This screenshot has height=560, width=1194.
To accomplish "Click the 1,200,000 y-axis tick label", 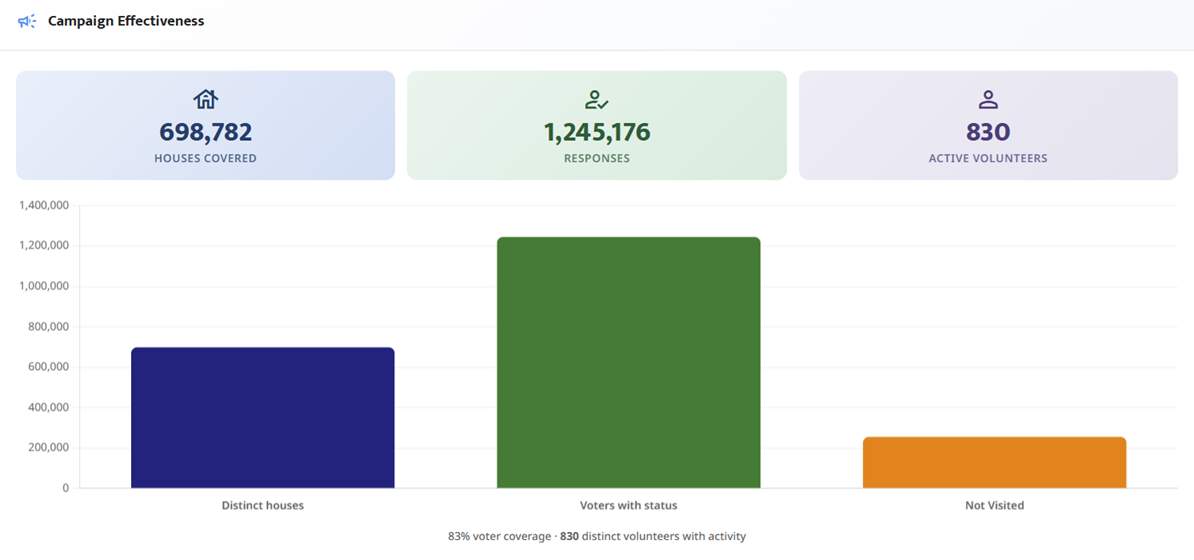I will (x=44, y=246).
